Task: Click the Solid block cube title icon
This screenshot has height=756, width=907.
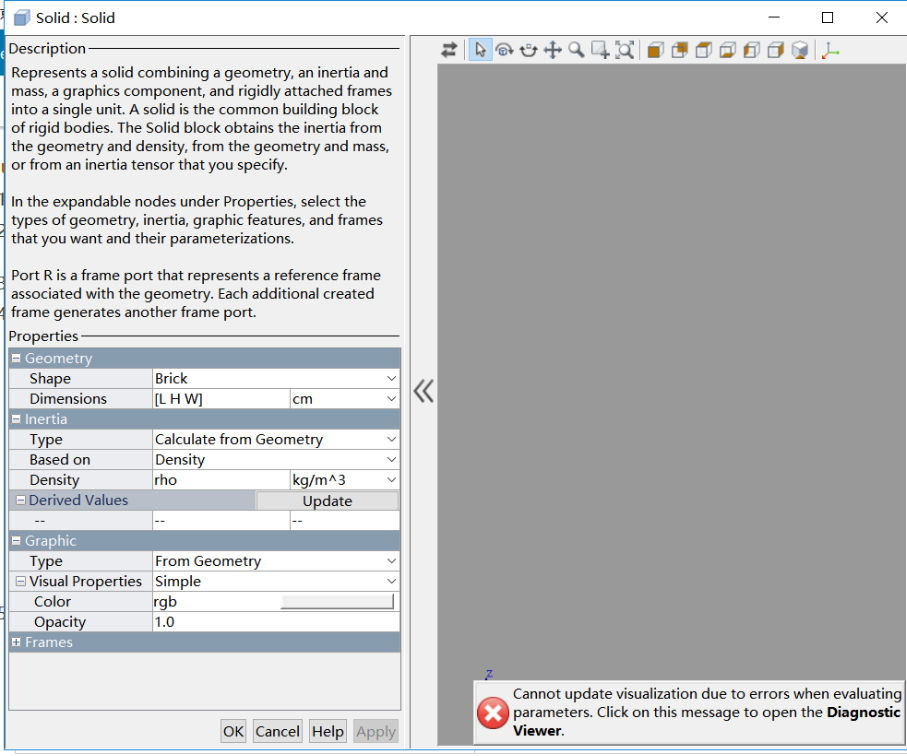Action: pyautogui.click(x=21, y=18)
